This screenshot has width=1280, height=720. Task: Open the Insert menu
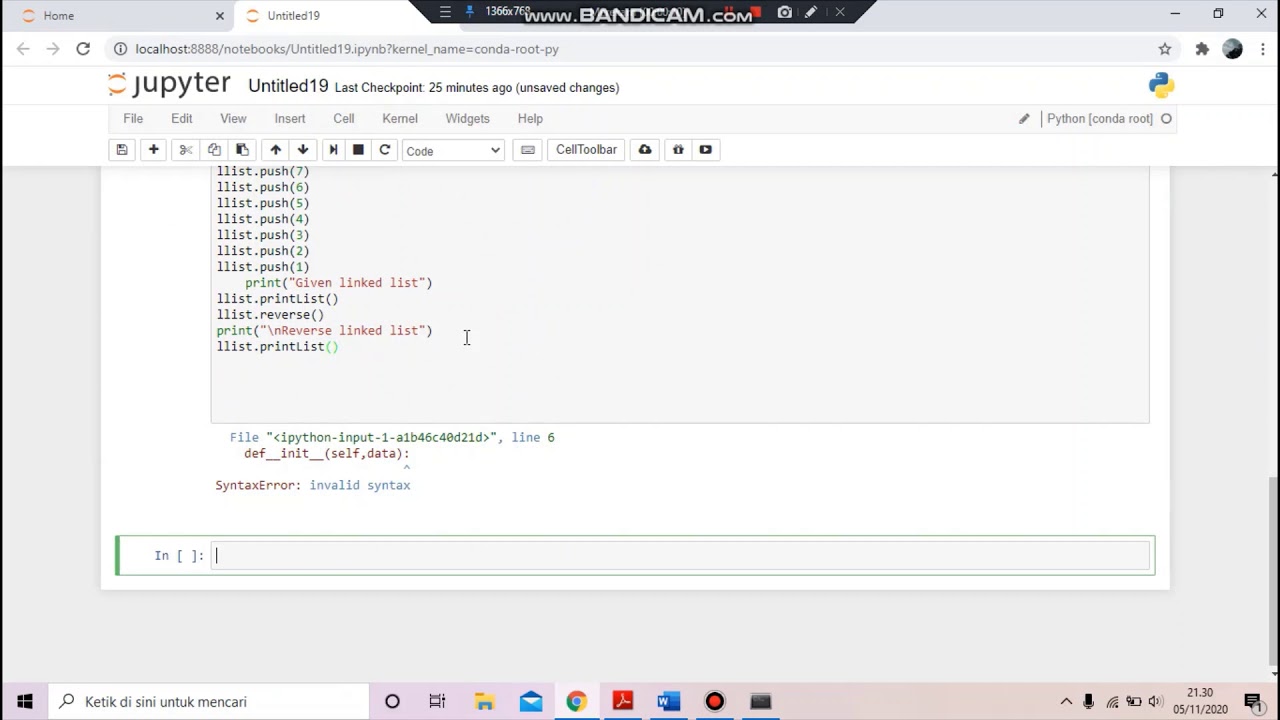click(290, 119)
